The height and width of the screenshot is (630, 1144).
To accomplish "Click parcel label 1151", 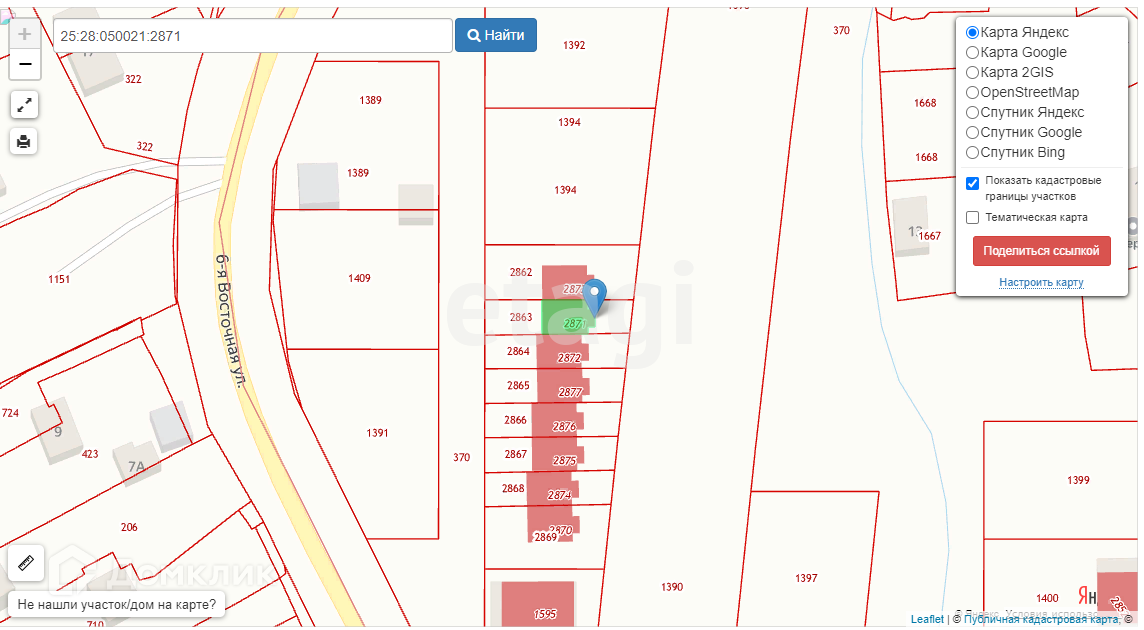I will click(x=59, y=280).
